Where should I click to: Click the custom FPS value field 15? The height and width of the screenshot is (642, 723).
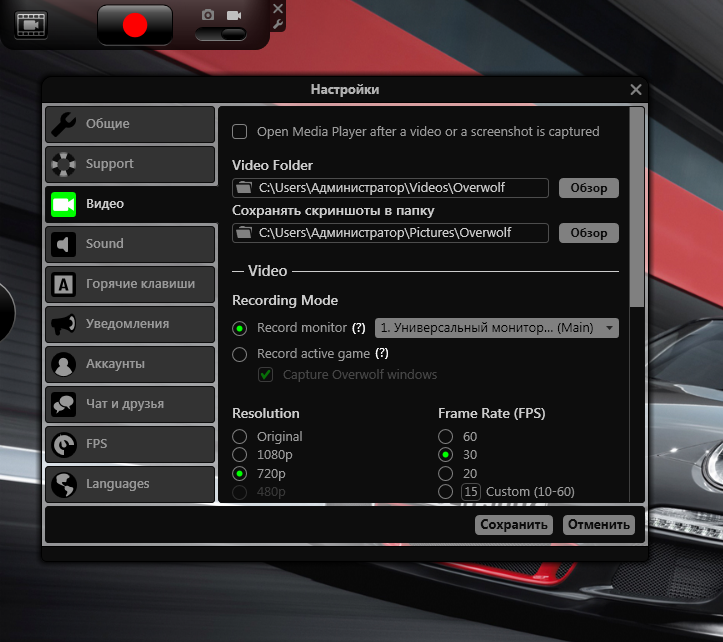(x=471, y=492)
